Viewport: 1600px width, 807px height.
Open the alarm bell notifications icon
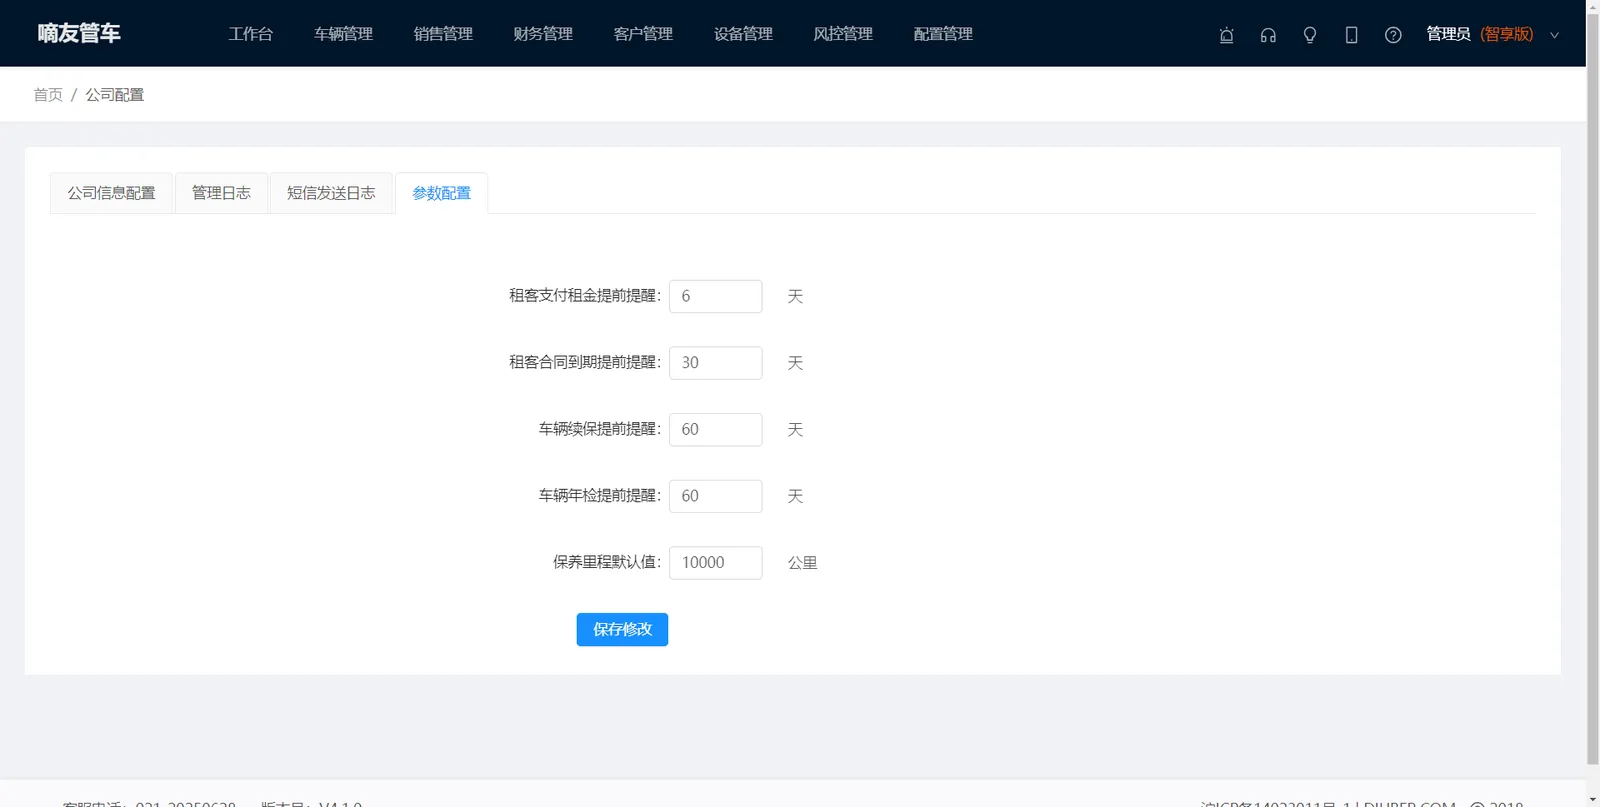[x=1226, y=35]
